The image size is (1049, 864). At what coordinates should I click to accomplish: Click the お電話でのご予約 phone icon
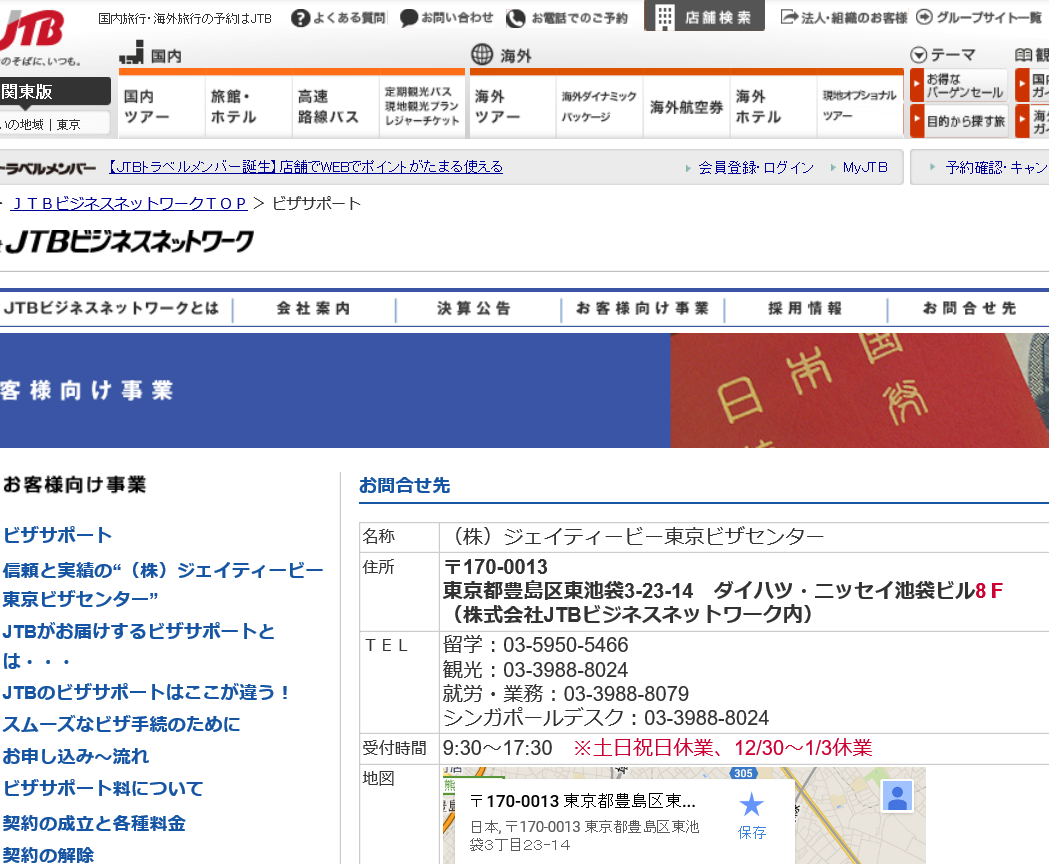(515, 18)
